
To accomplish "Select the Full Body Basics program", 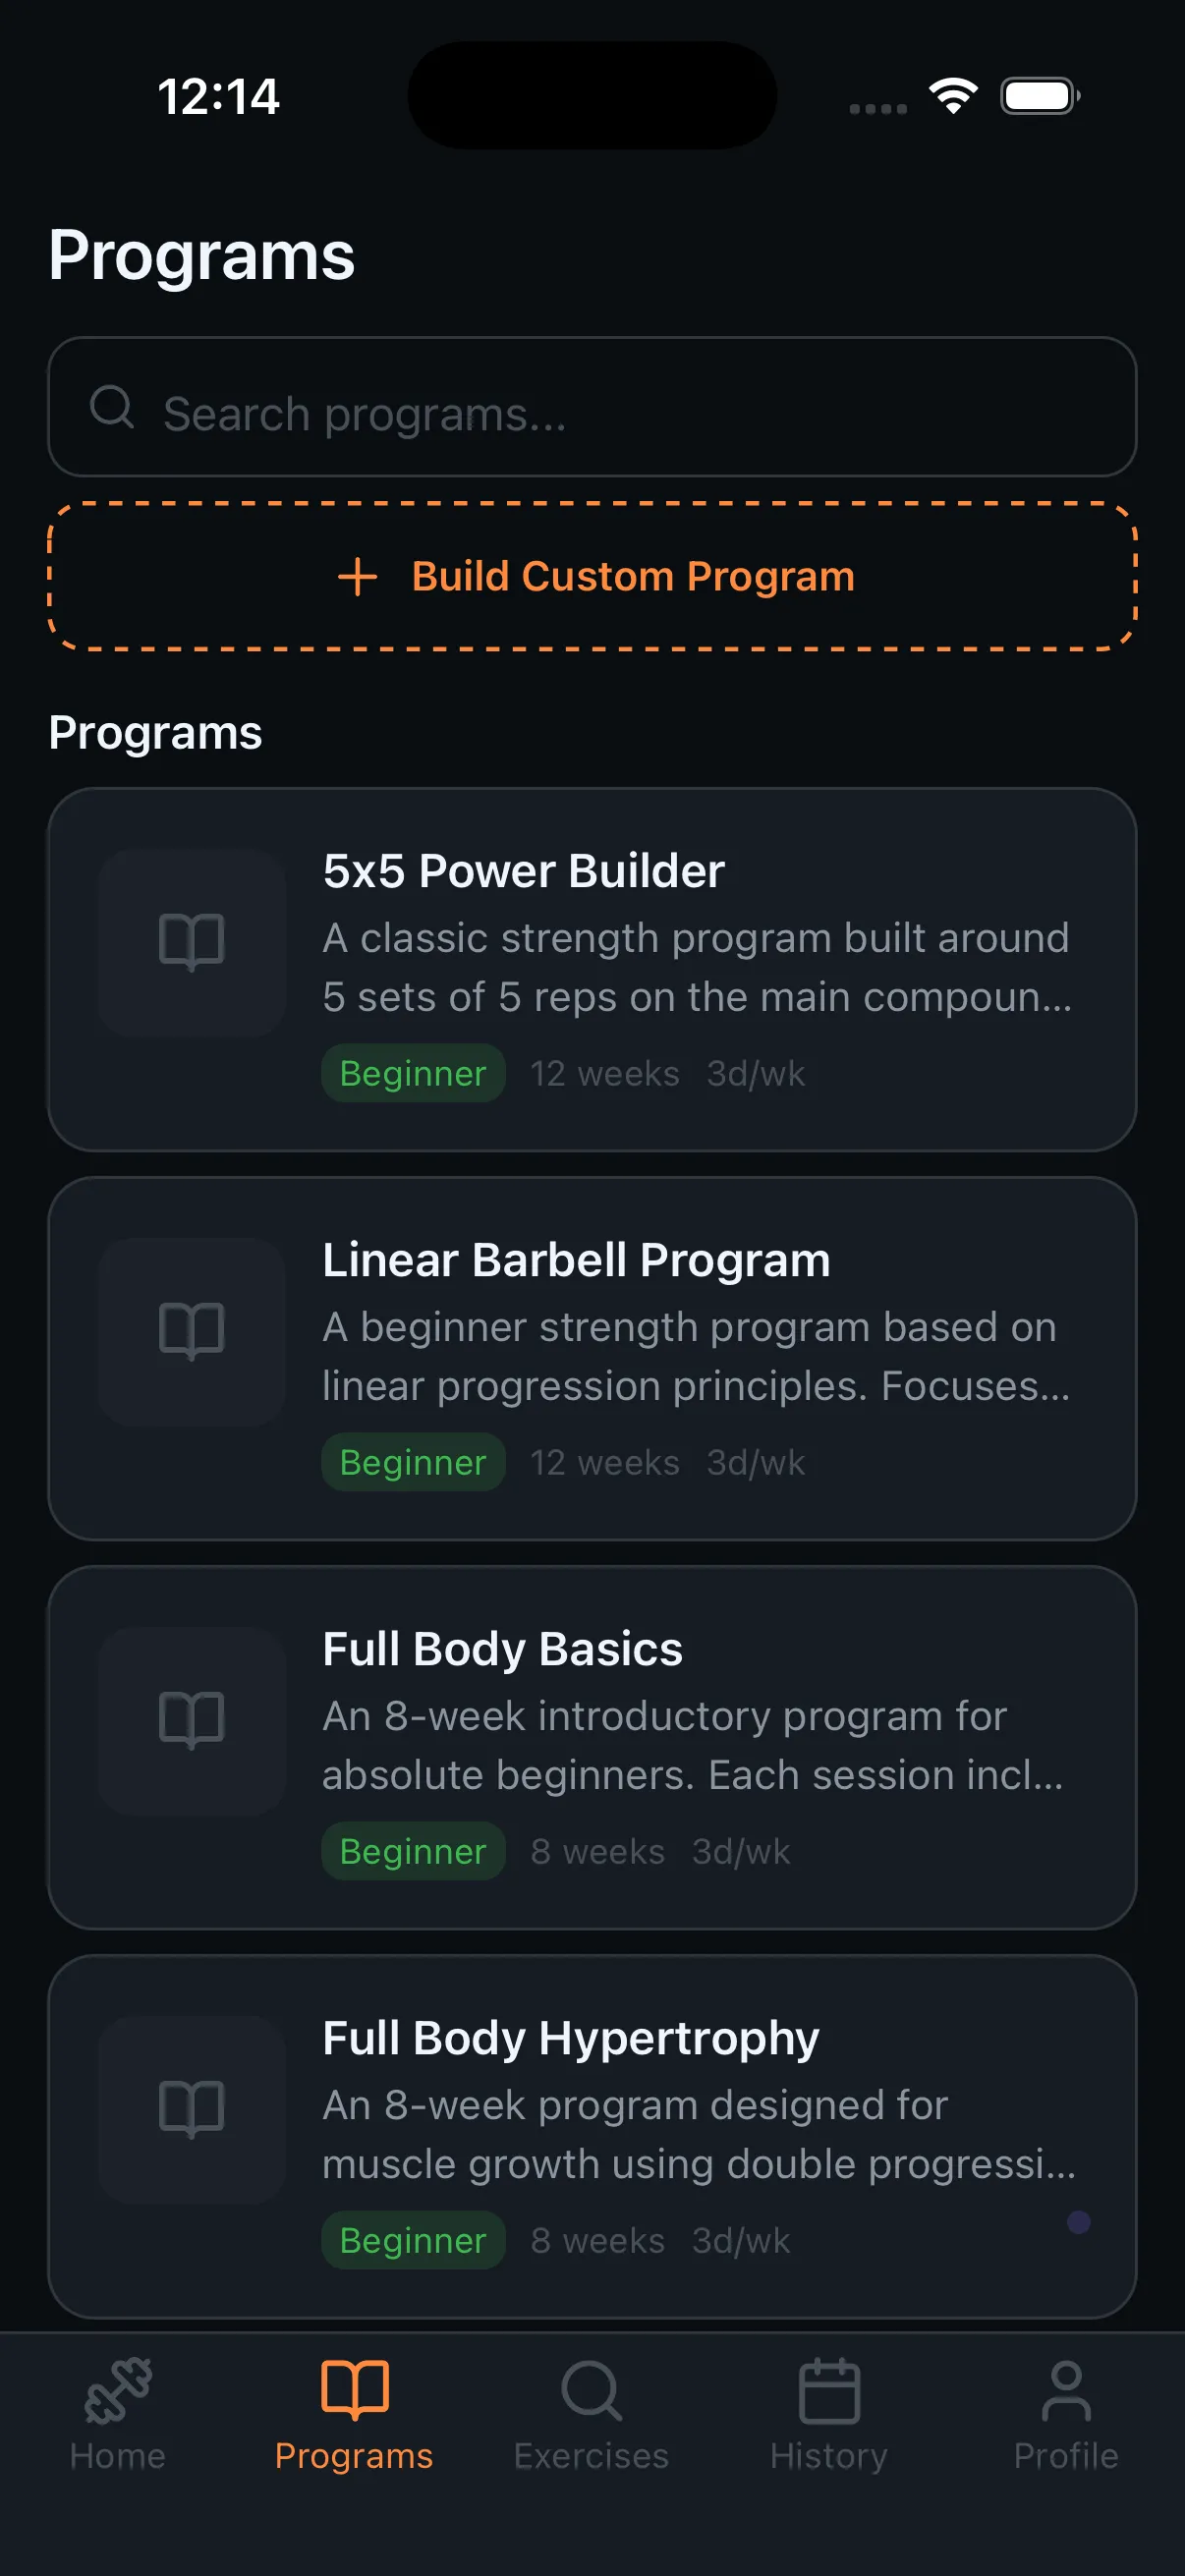I will pyautogui.click(x=592, y=1750).
